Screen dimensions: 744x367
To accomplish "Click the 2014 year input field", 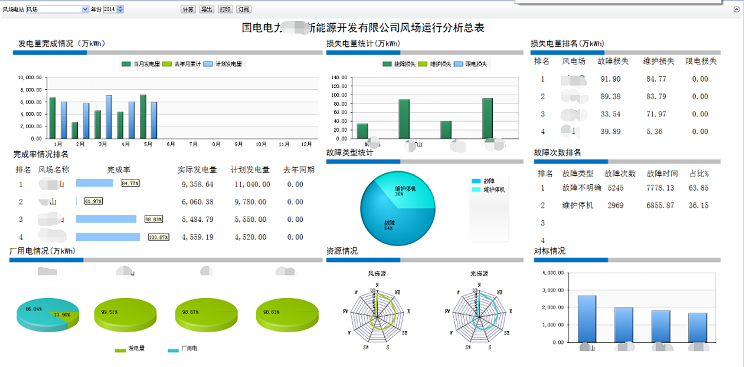I will tap(110, 9).
